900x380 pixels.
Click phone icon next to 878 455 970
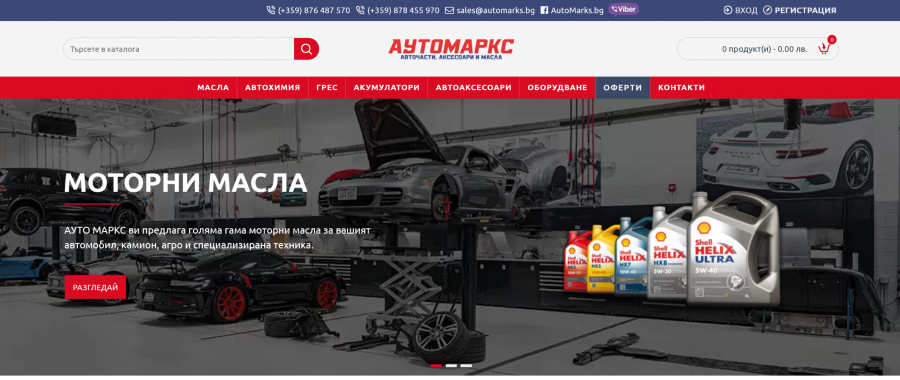point(360,10)
